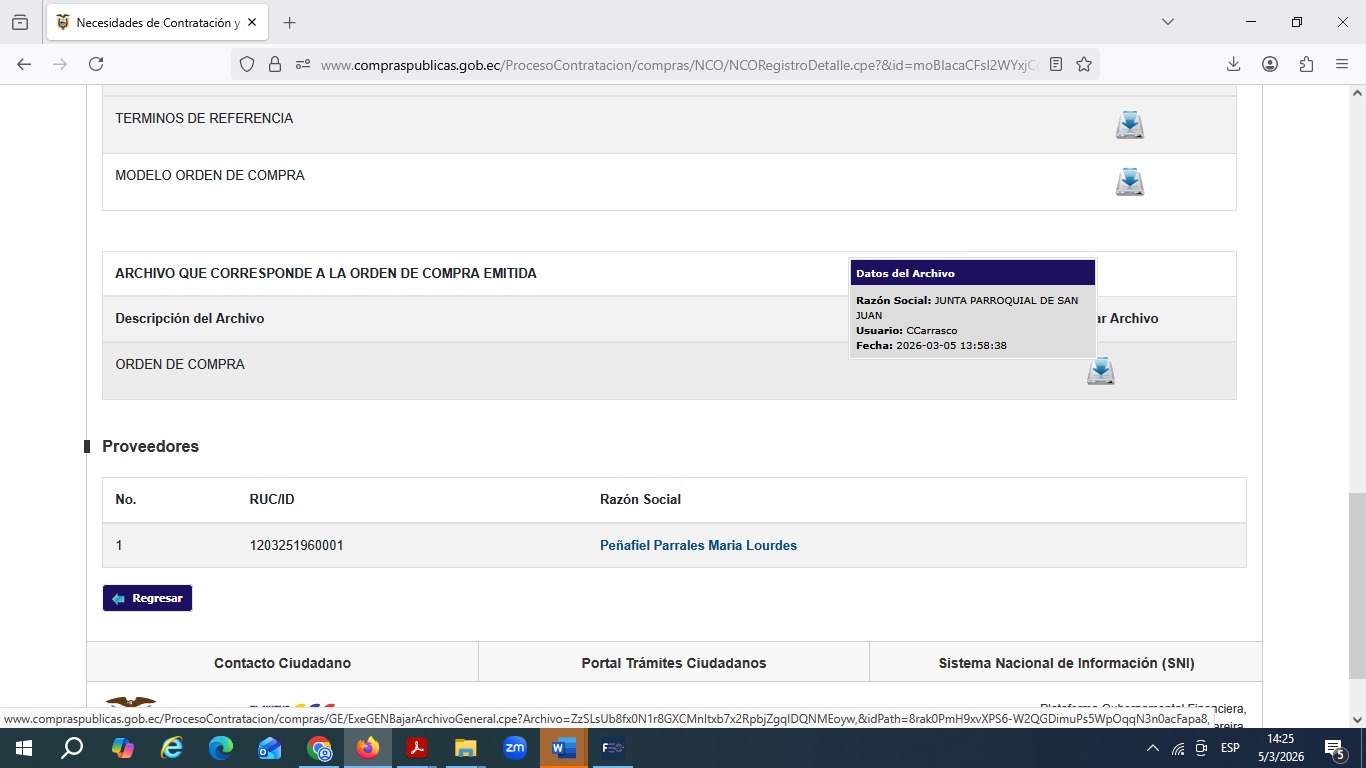This screenshot has width=1366, height=768.
Task: Click the Portal Trámites Ciudadanos link
Action: tap(673, 663)
